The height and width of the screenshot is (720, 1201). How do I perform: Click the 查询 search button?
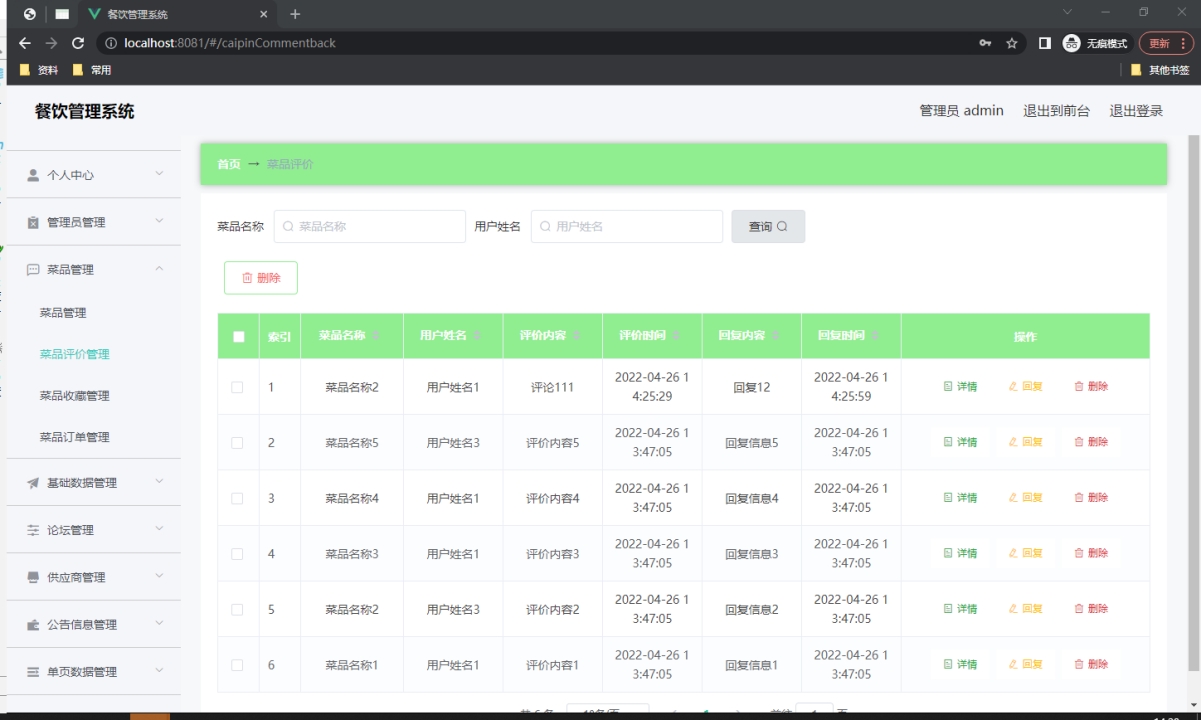pyautogui.click(x=768, y=226)
